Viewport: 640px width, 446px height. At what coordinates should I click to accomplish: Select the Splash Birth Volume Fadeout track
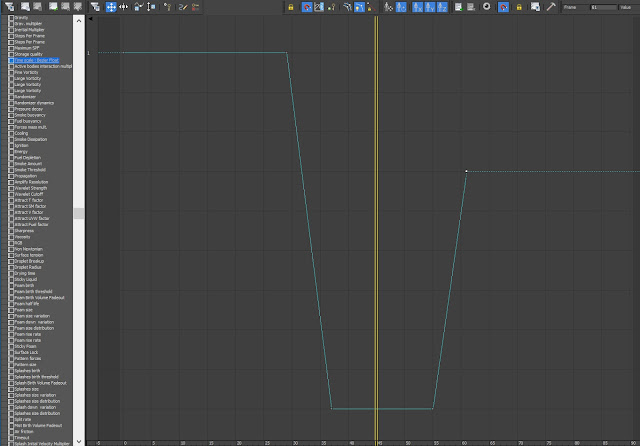click(x=40, y=383)
